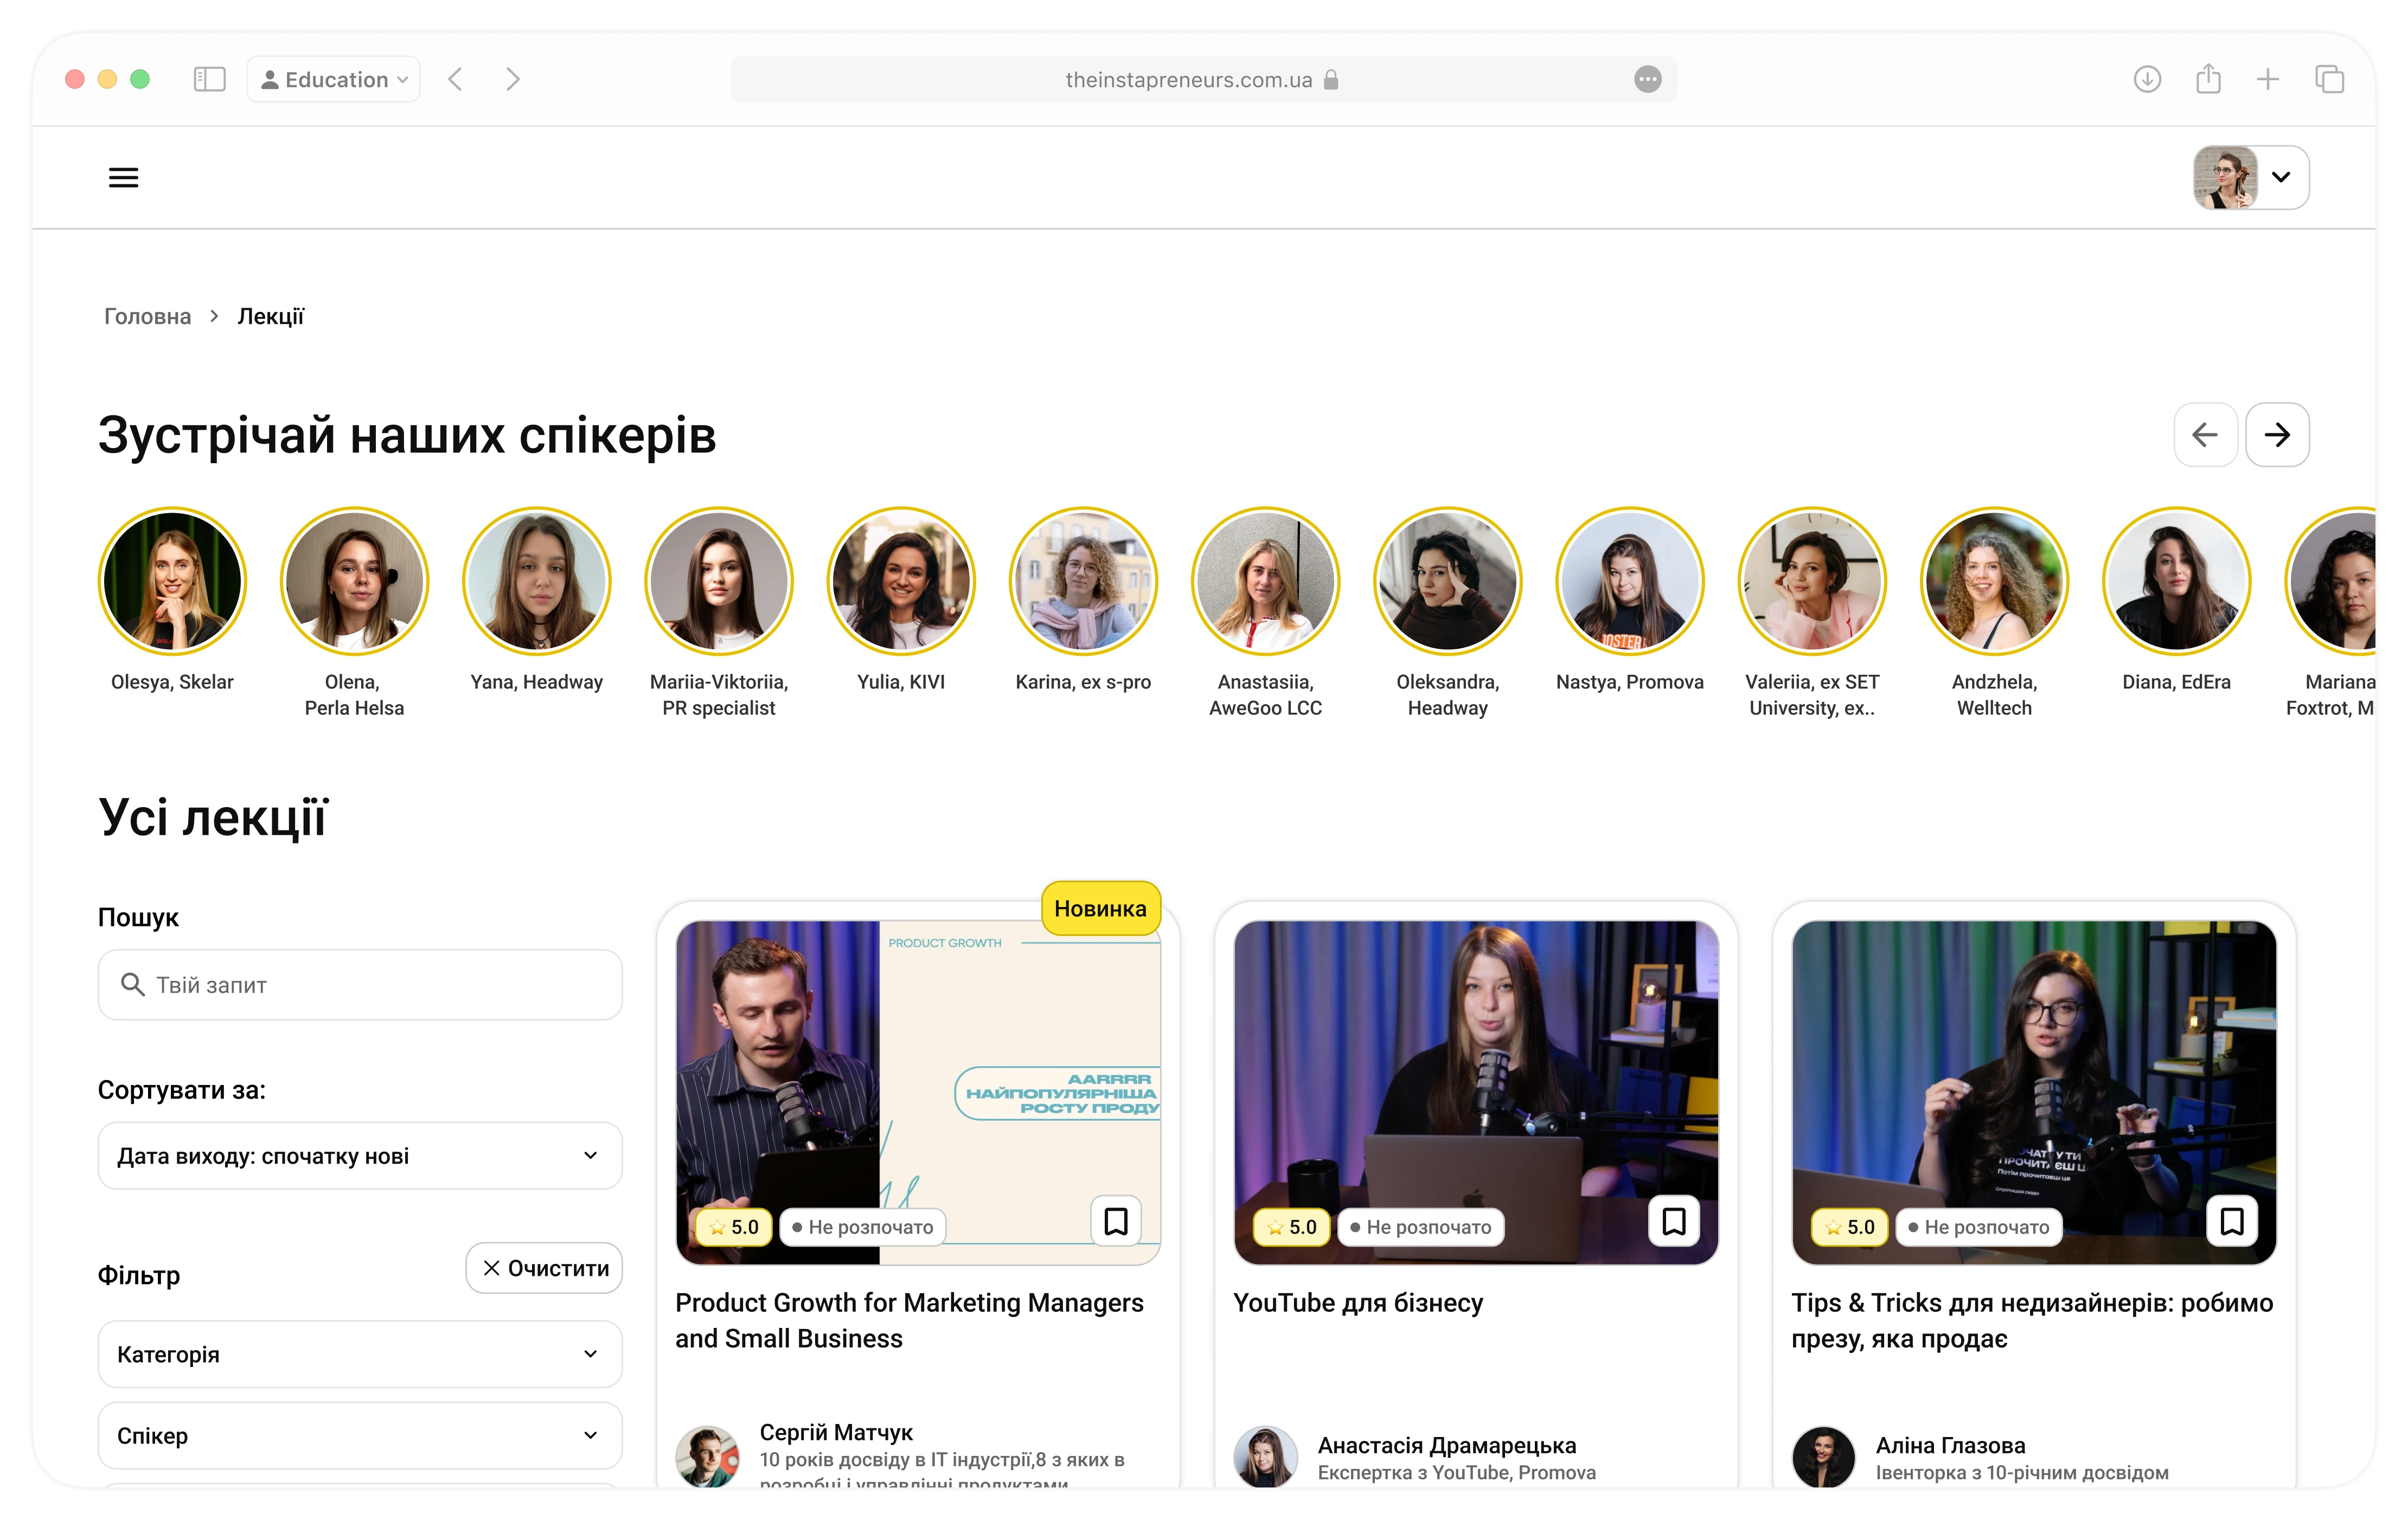Show tab overview icon

[x=2329, y=79]
